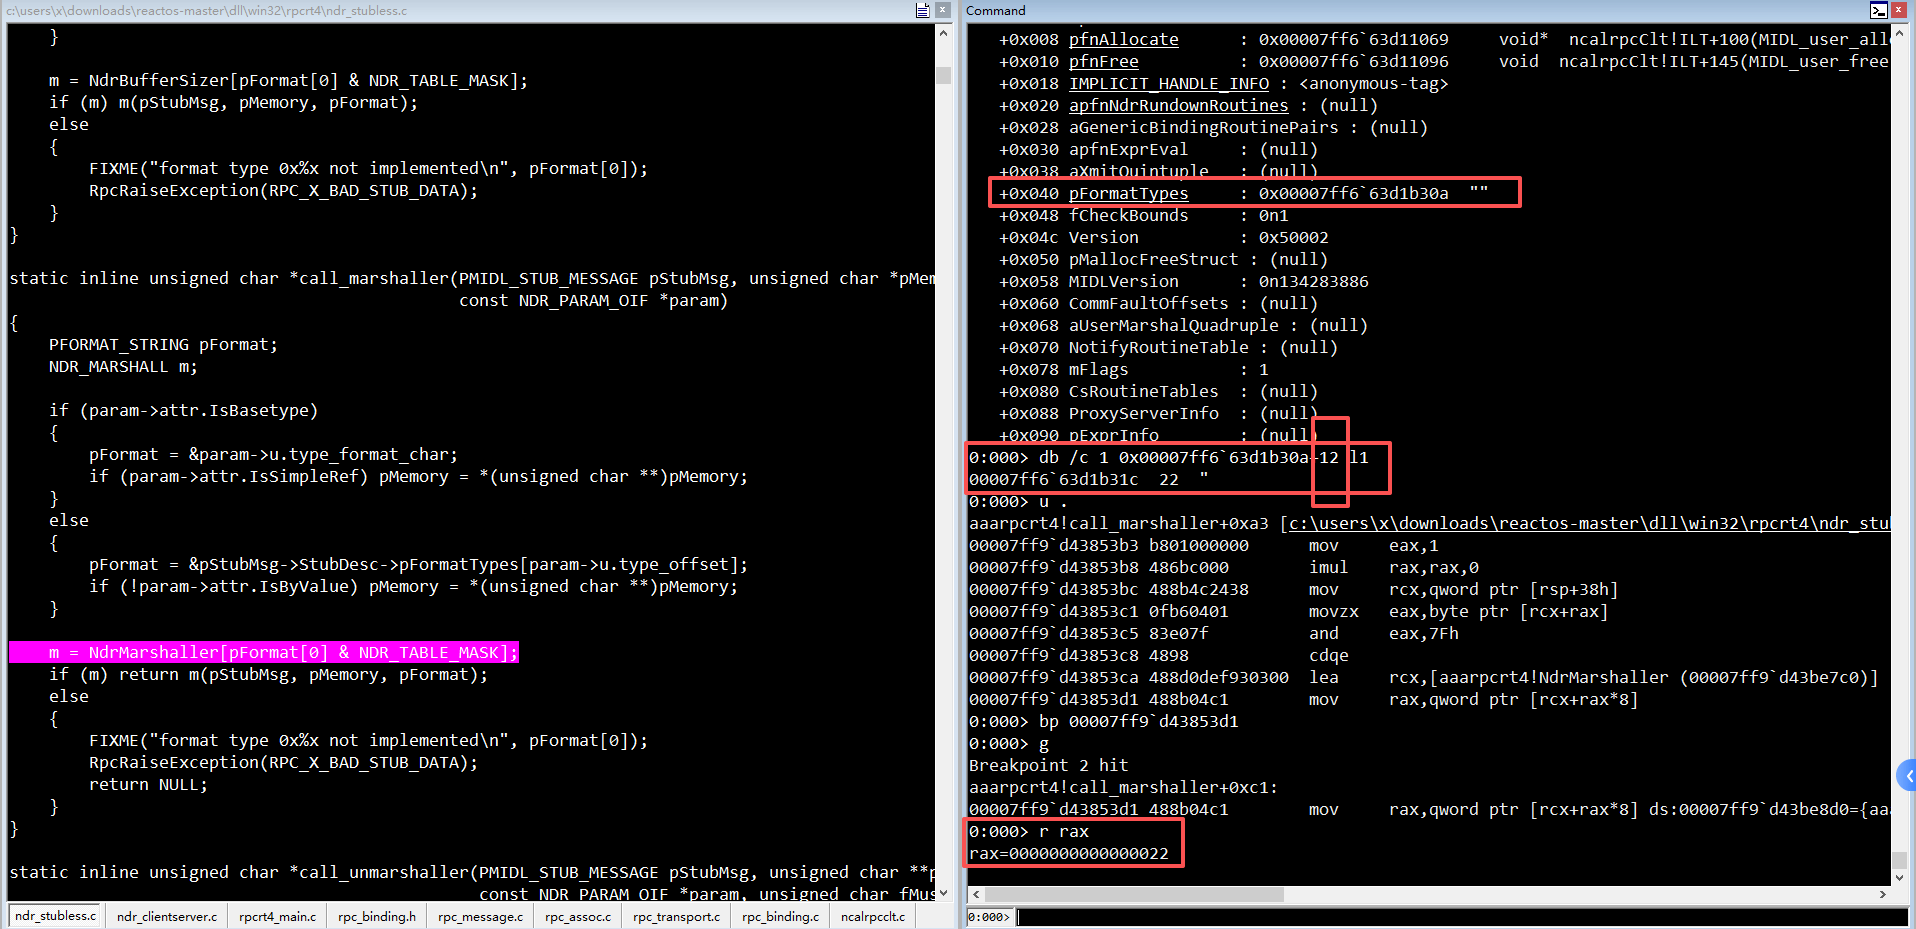The height and width of the screenshot is (929, 1916).
Task: Click the "if (param->attr.IsBasetype)" line
Action: pos(183,411)
